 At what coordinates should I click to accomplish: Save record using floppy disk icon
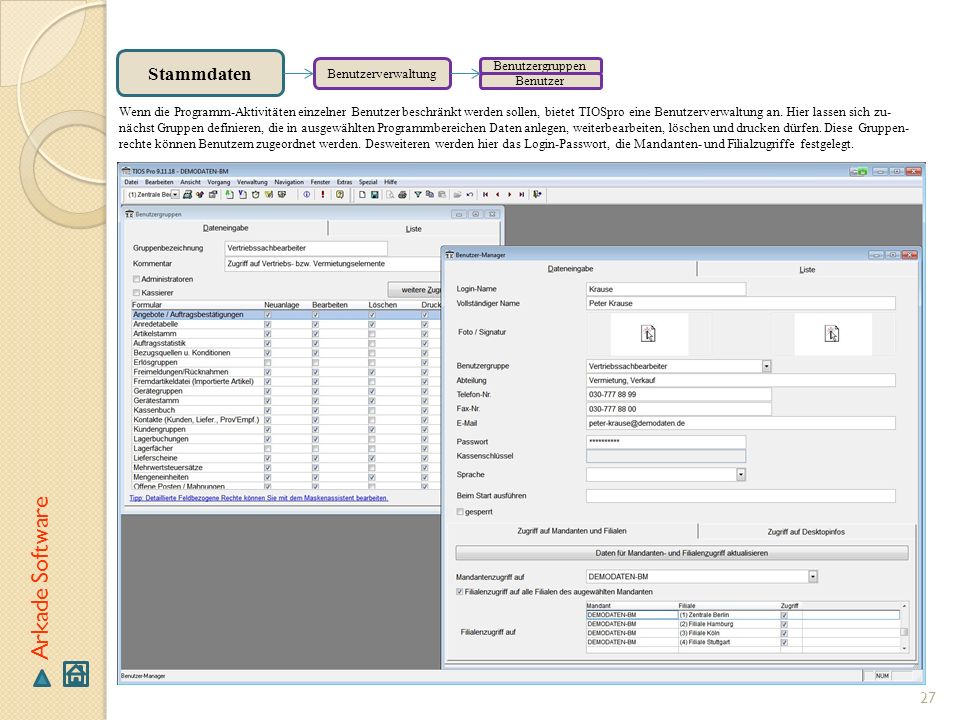coord(375,195)
